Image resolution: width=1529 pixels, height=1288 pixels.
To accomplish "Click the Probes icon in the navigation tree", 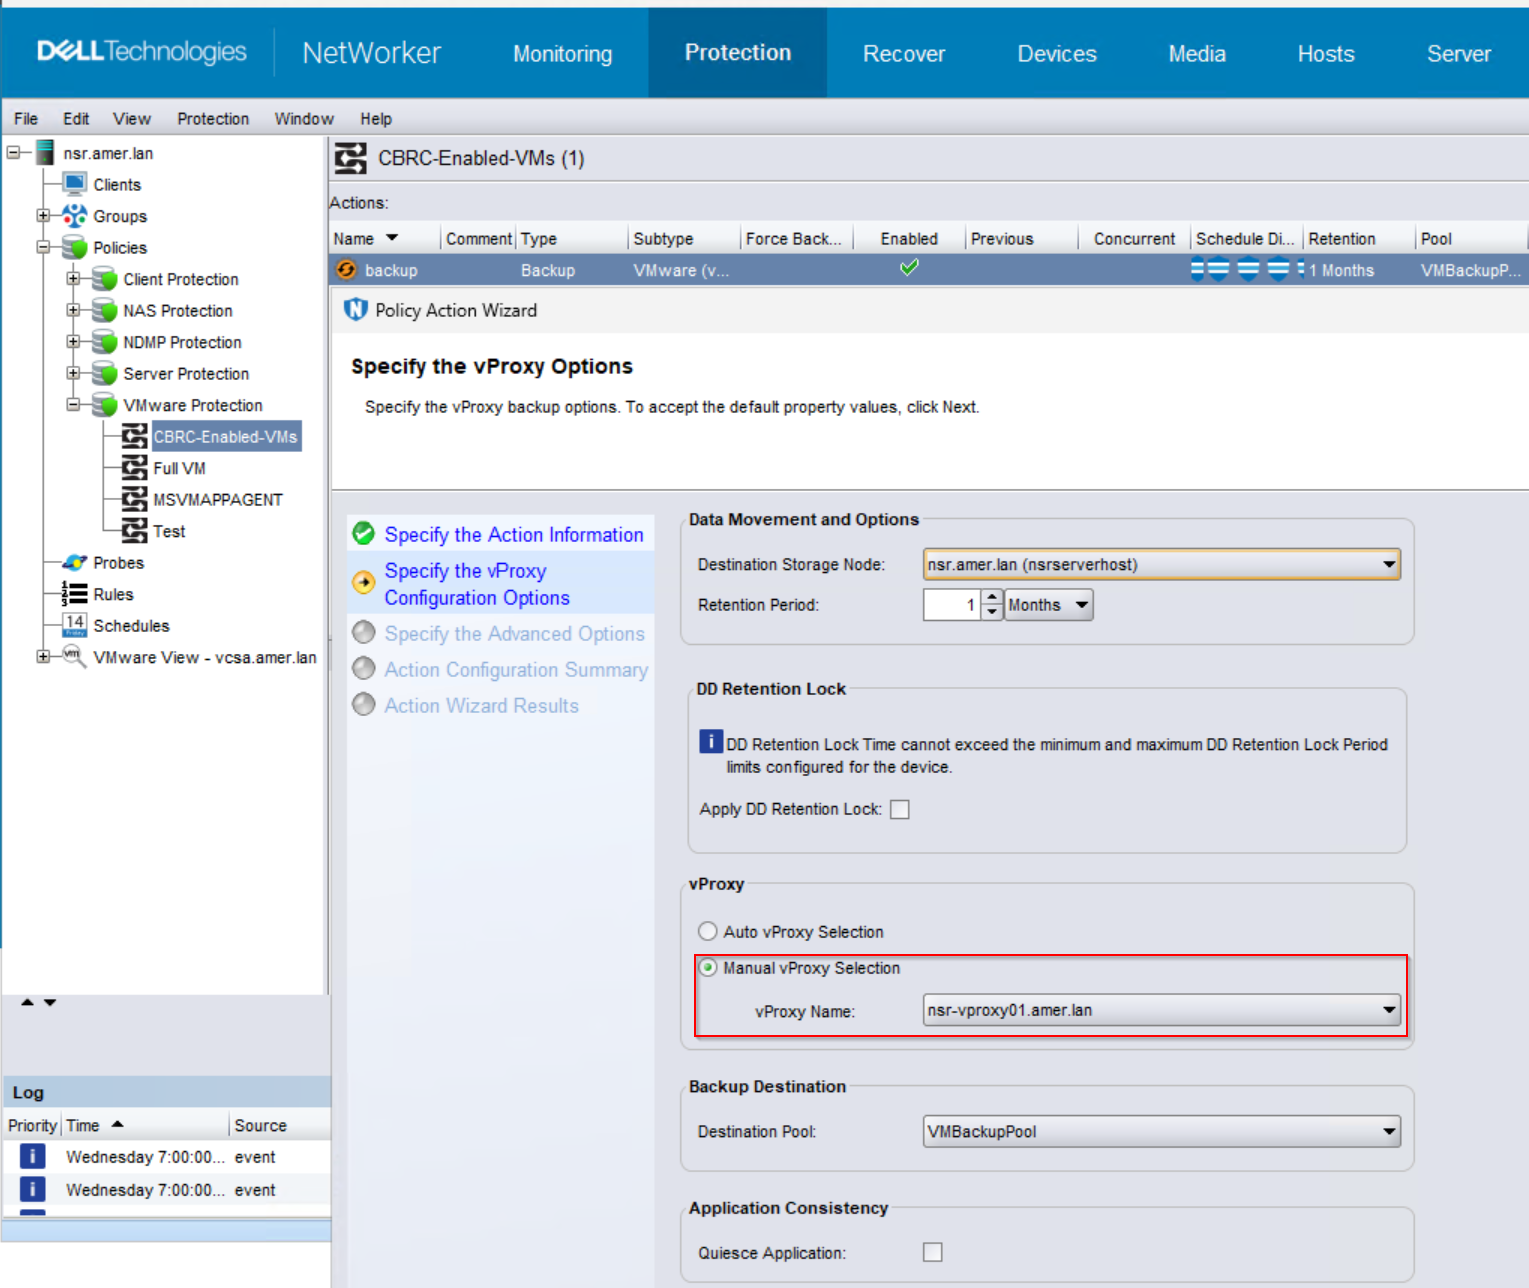I will pyautogui.click(x=72, y=562).
